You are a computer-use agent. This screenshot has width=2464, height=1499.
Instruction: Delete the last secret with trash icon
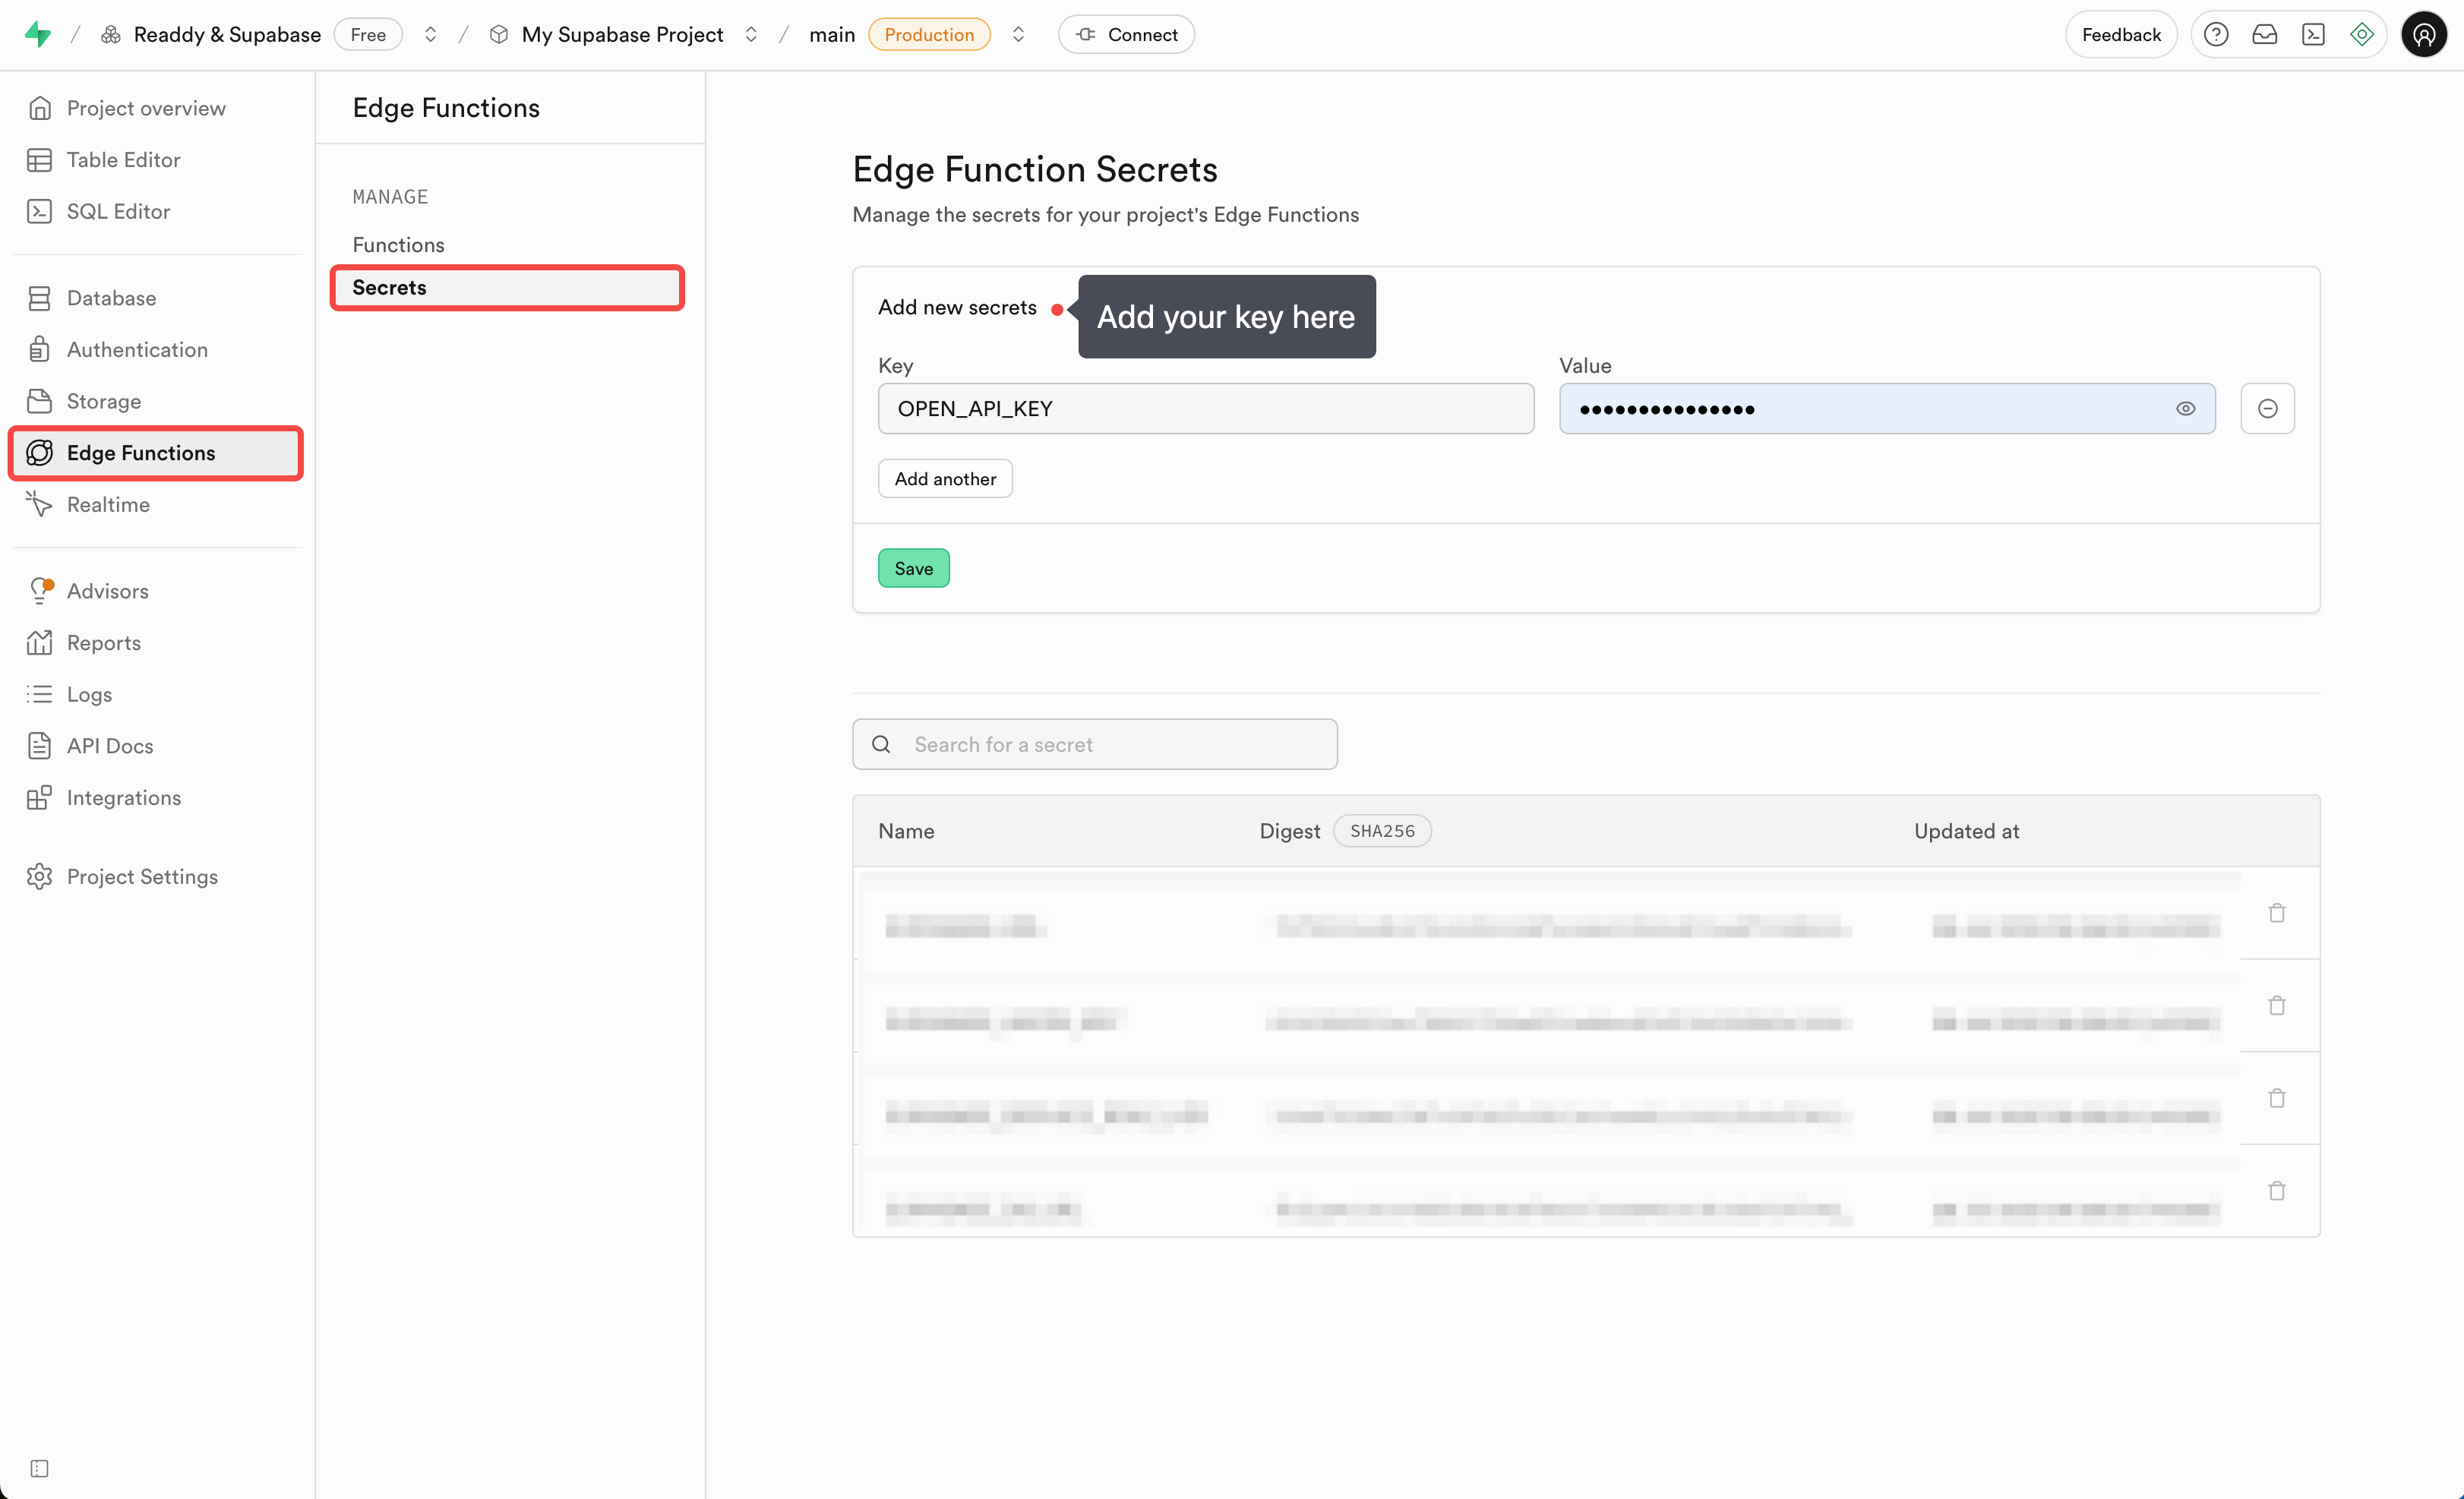(x=2276, y=1190)
